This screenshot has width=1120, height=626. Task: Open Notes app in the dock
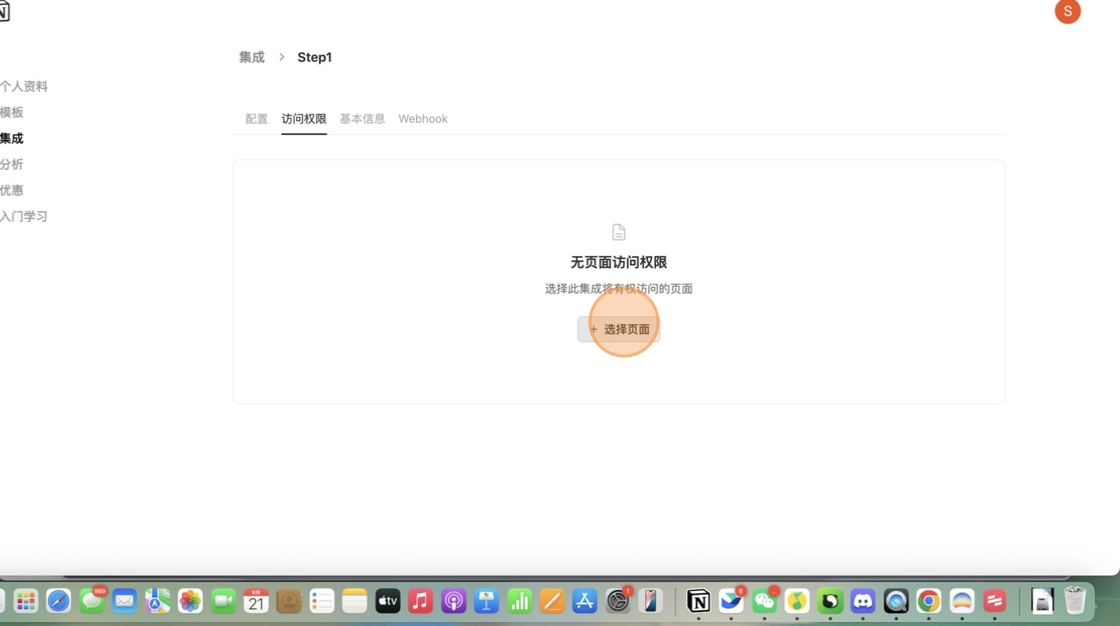354,601
